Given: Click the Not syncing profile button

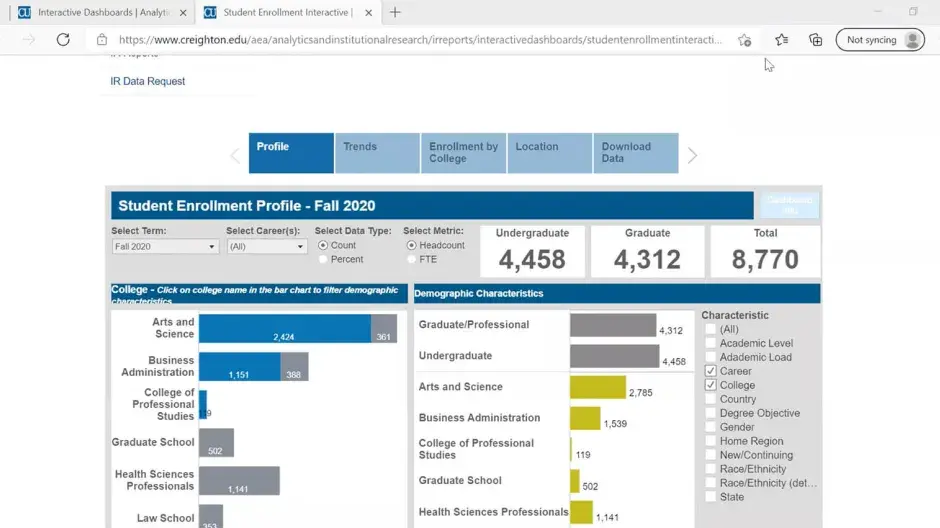Looking at the screenshot, I should tap(881, 40).
